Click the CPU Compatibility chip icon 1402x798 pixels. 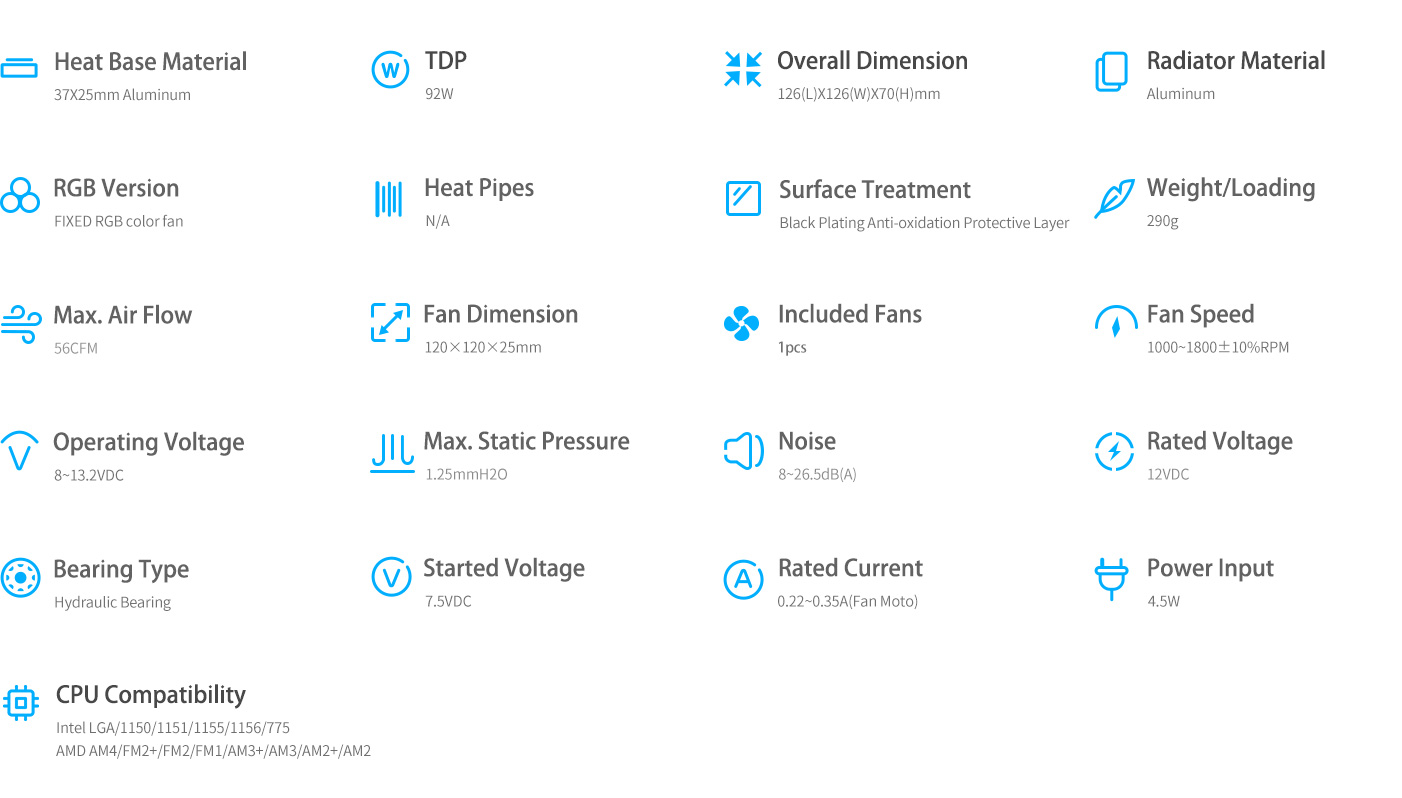click(x=21, y=702)
